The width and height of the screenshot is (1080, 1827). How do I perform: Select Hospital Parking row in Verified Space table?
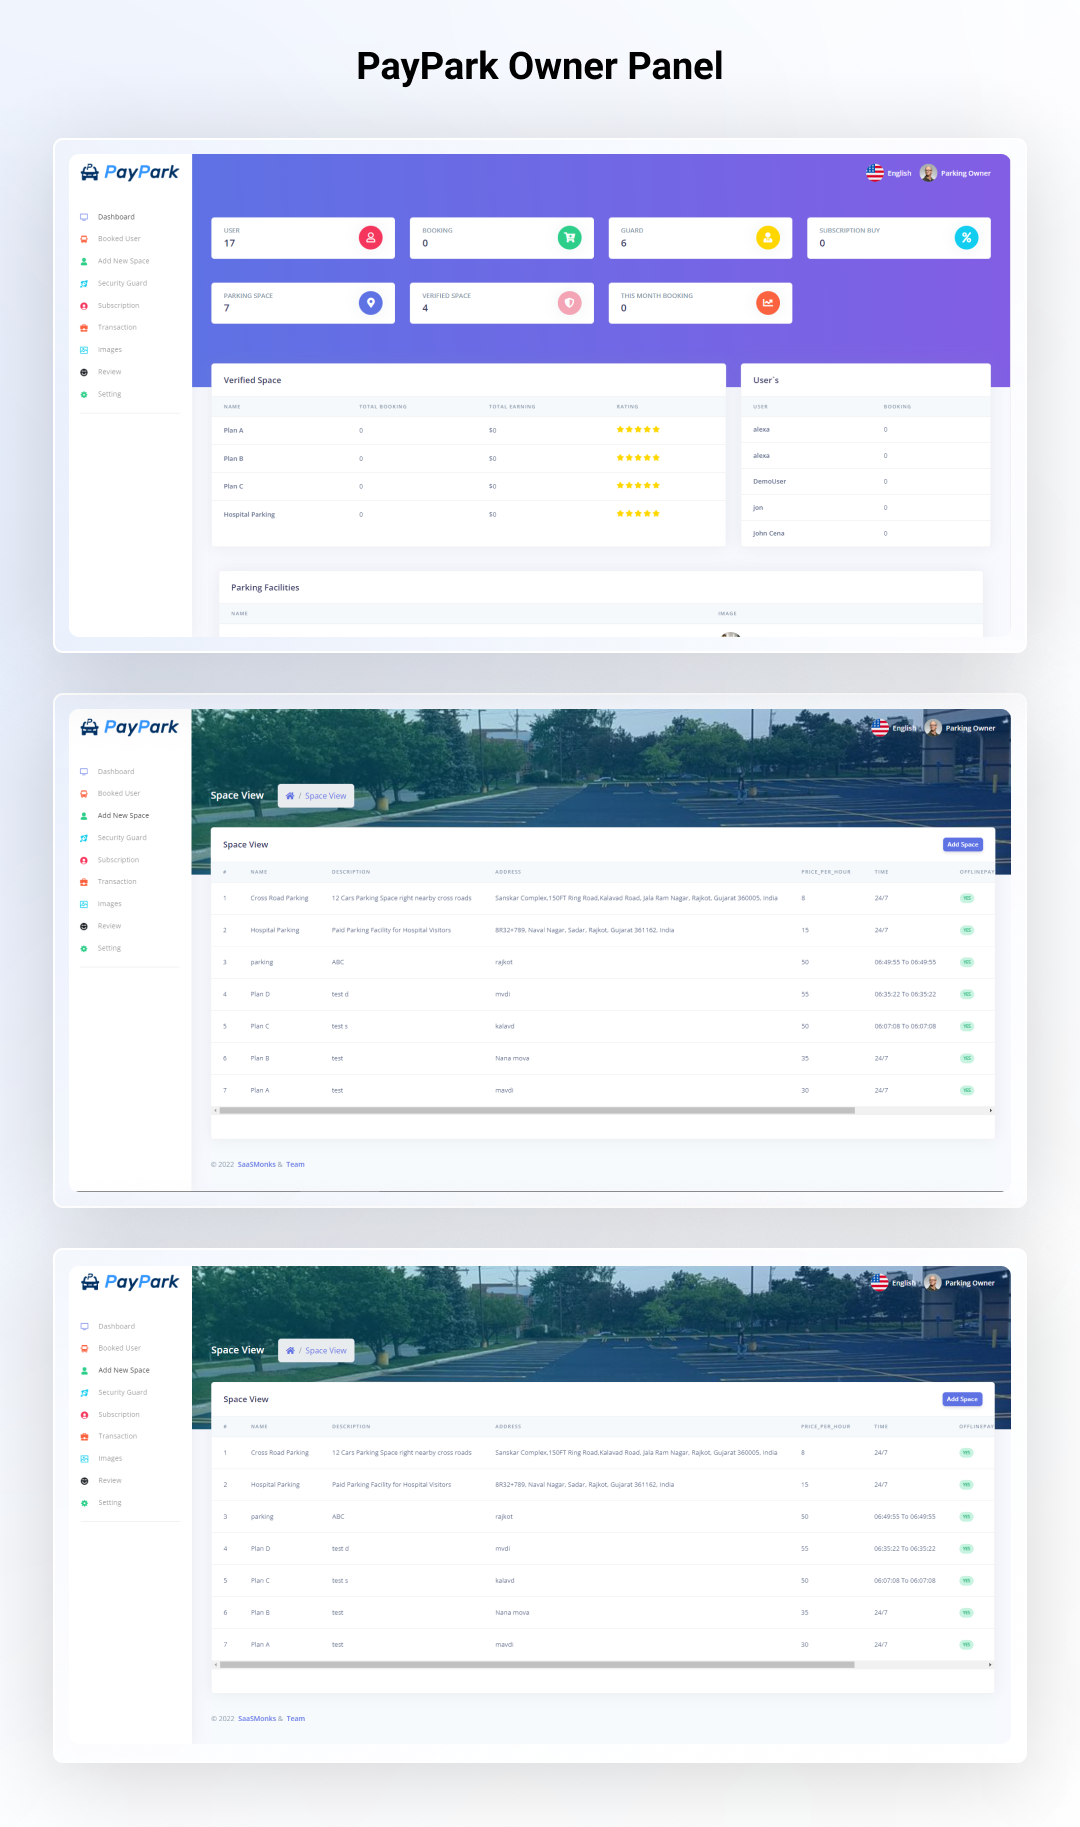(468, 514)
